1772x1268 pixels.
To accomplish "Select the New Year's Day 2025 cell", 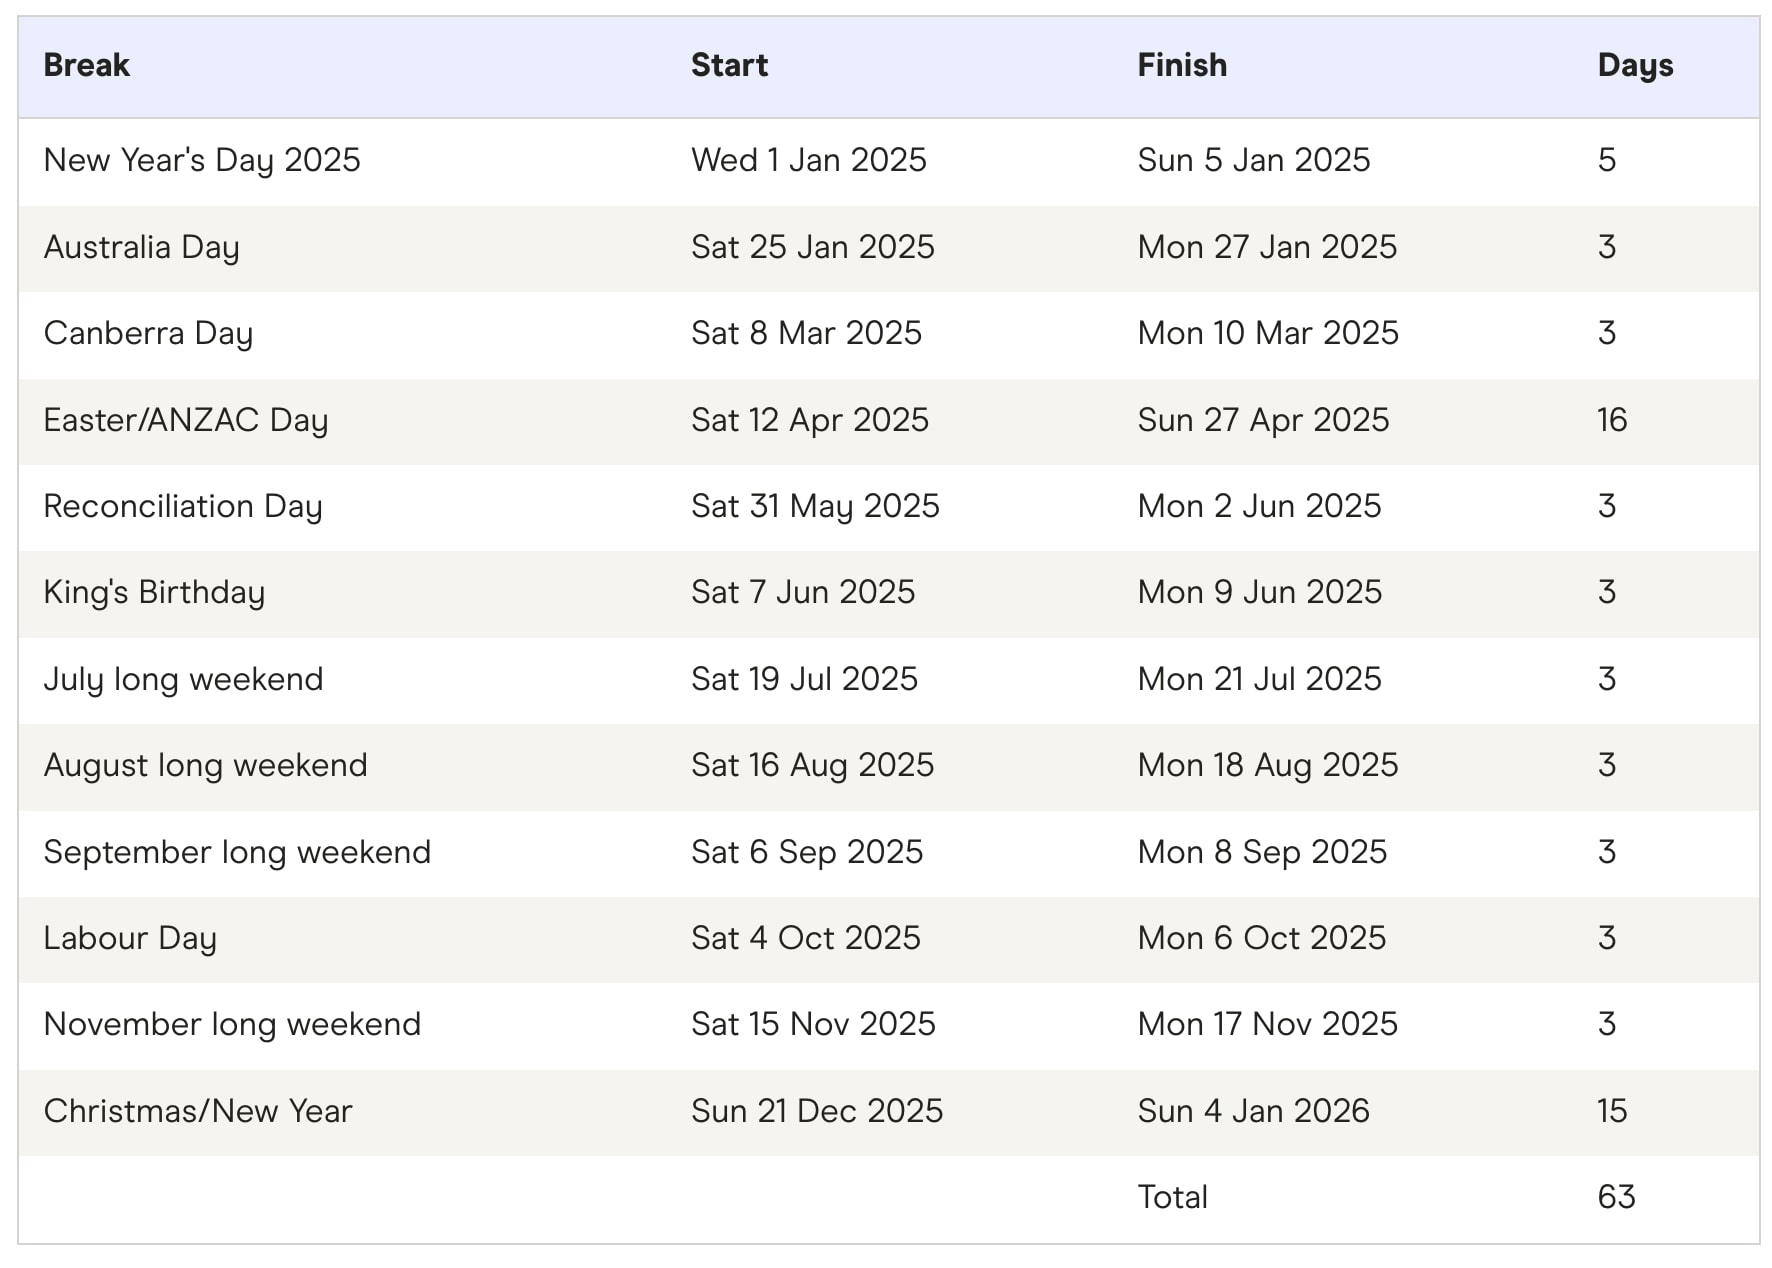I will 202,161.
